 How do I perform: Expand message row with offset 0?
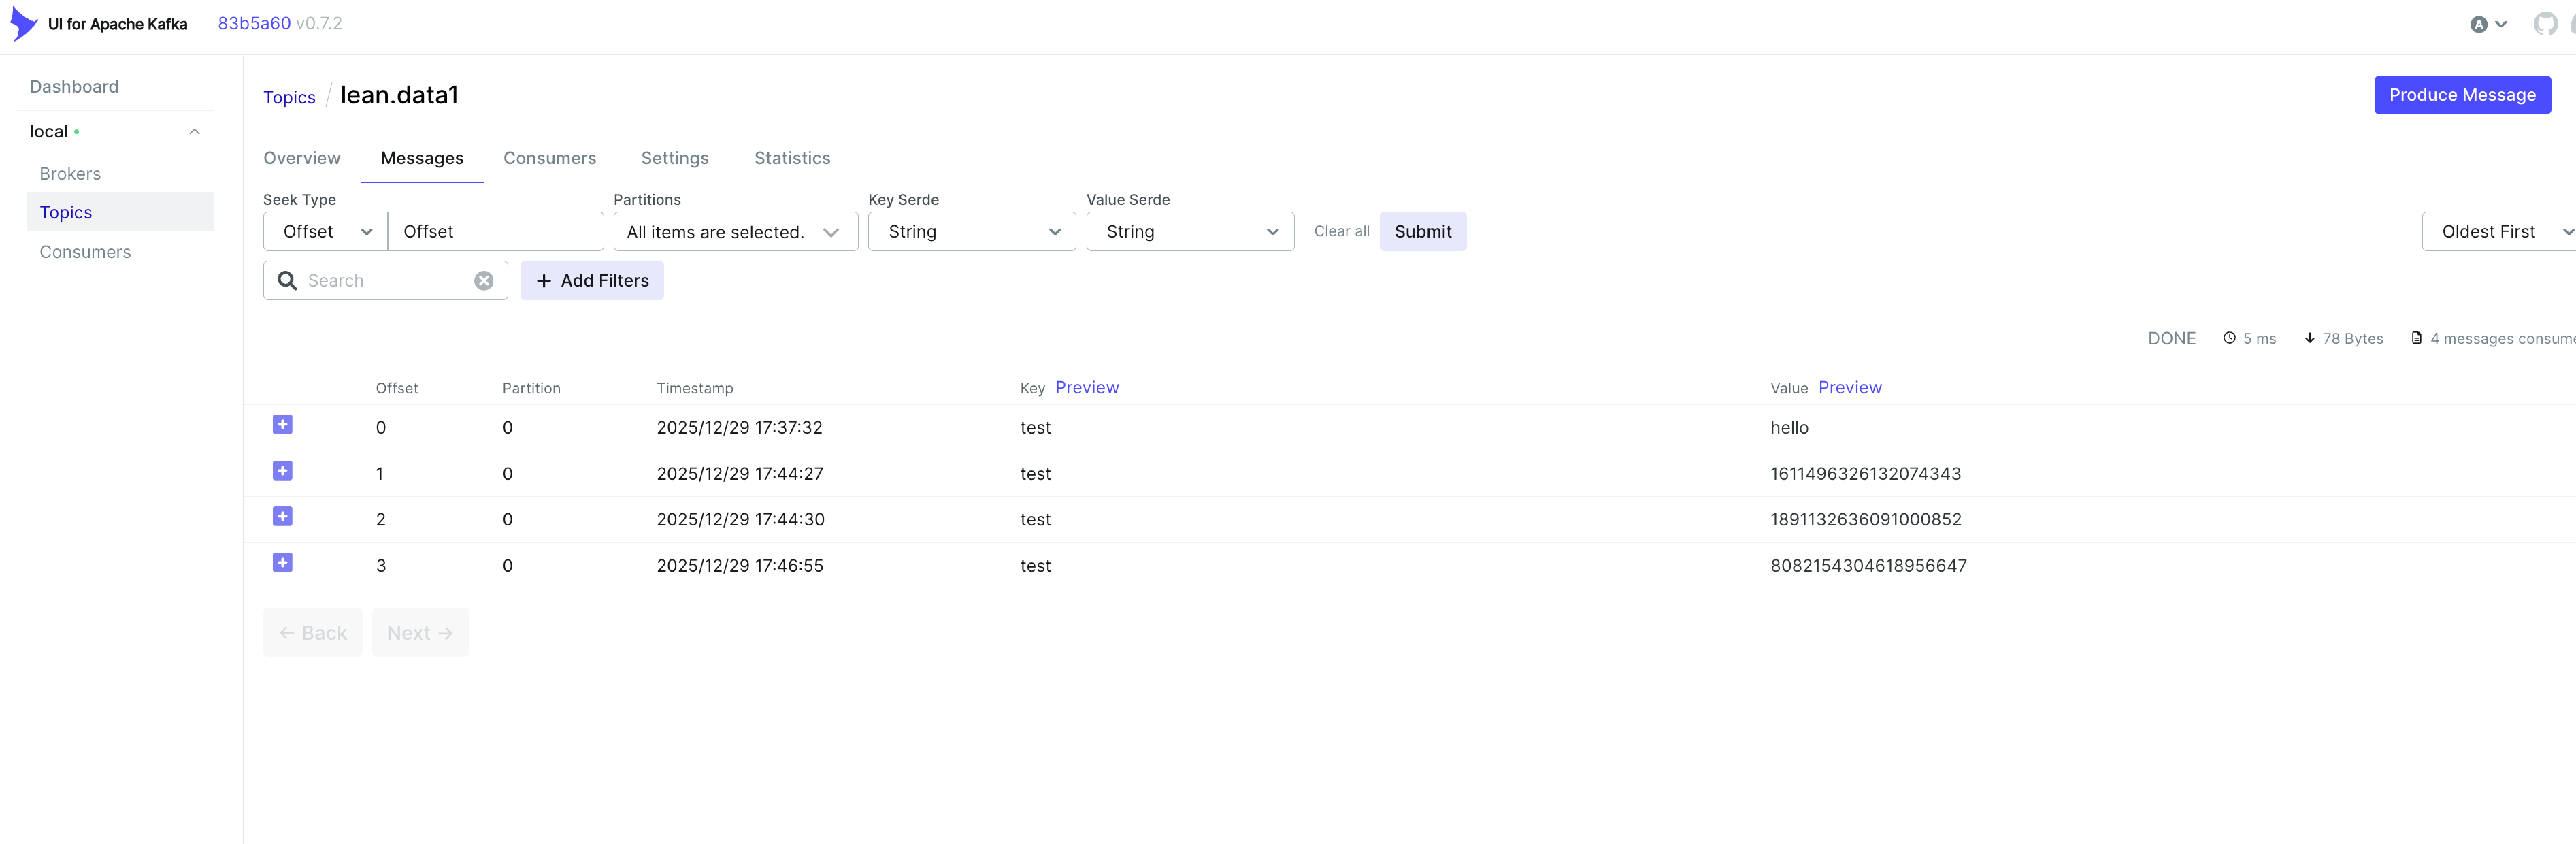pyautogui.click(x=283, y=425)
